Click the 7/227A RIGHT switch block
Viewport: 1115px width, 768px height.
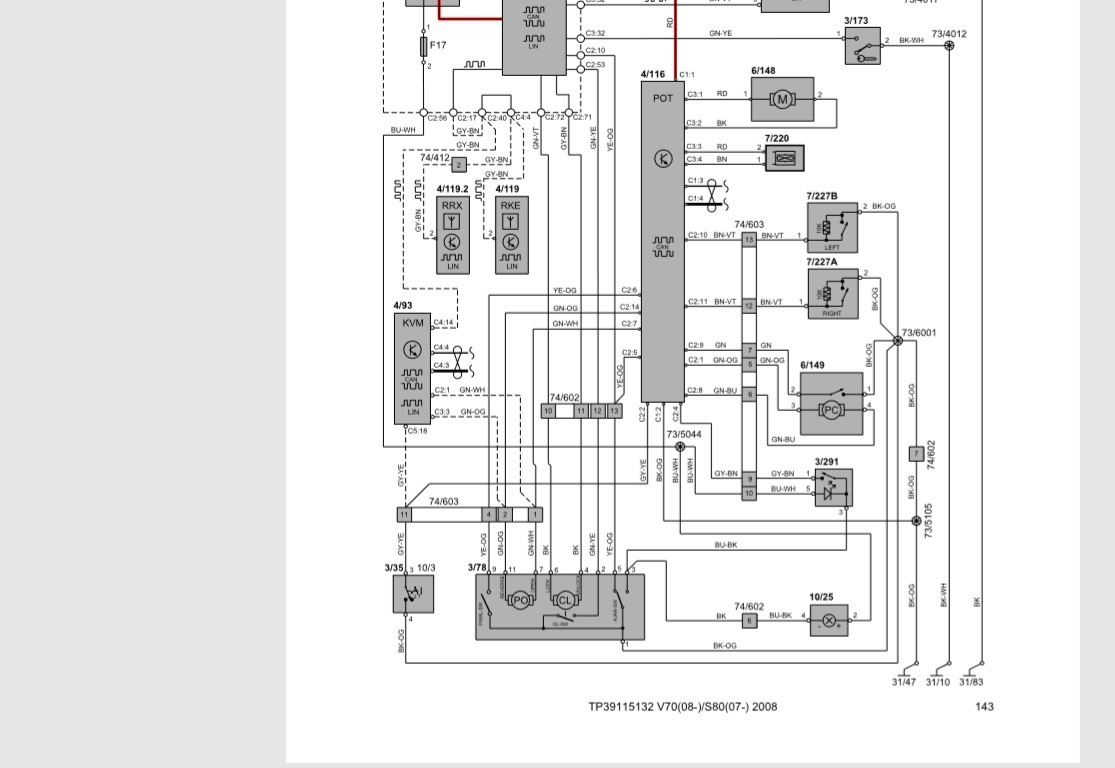[x=832, y=295]
